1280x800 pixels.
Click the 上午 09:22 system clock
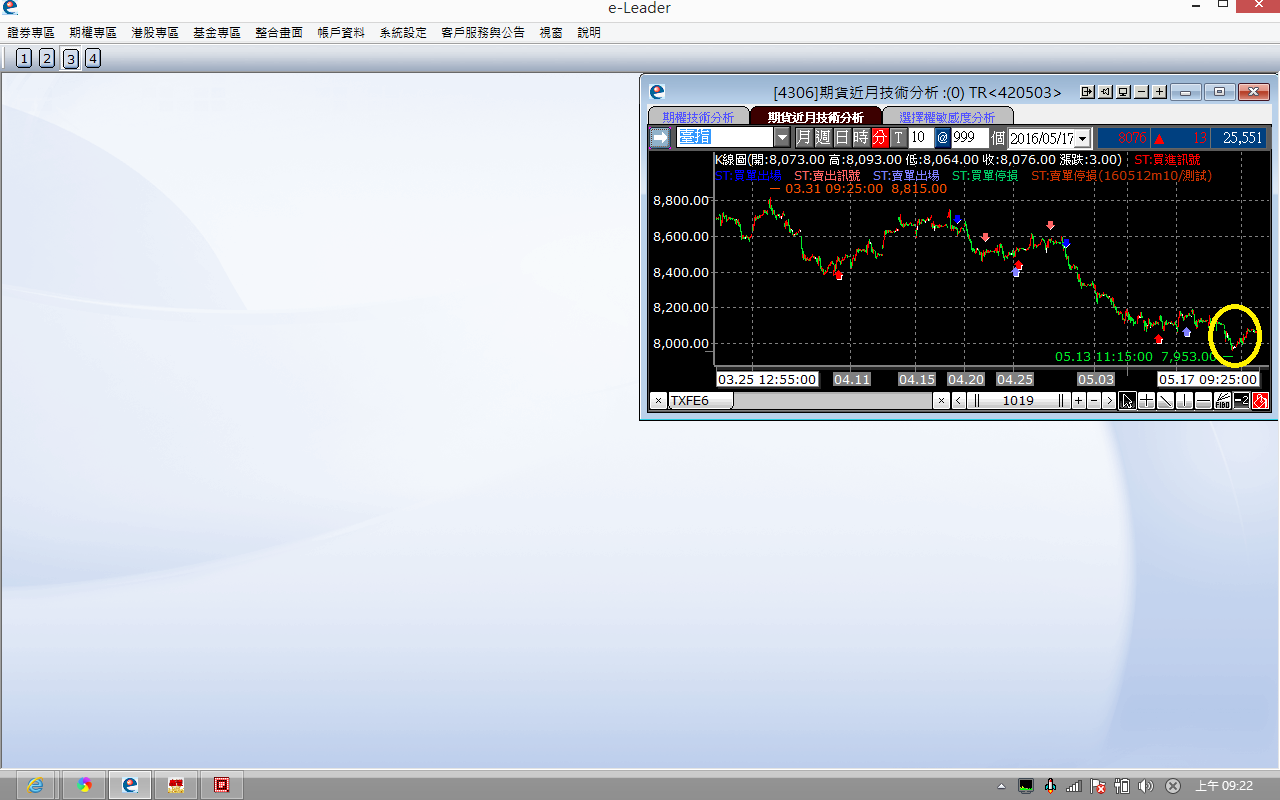1224,786
